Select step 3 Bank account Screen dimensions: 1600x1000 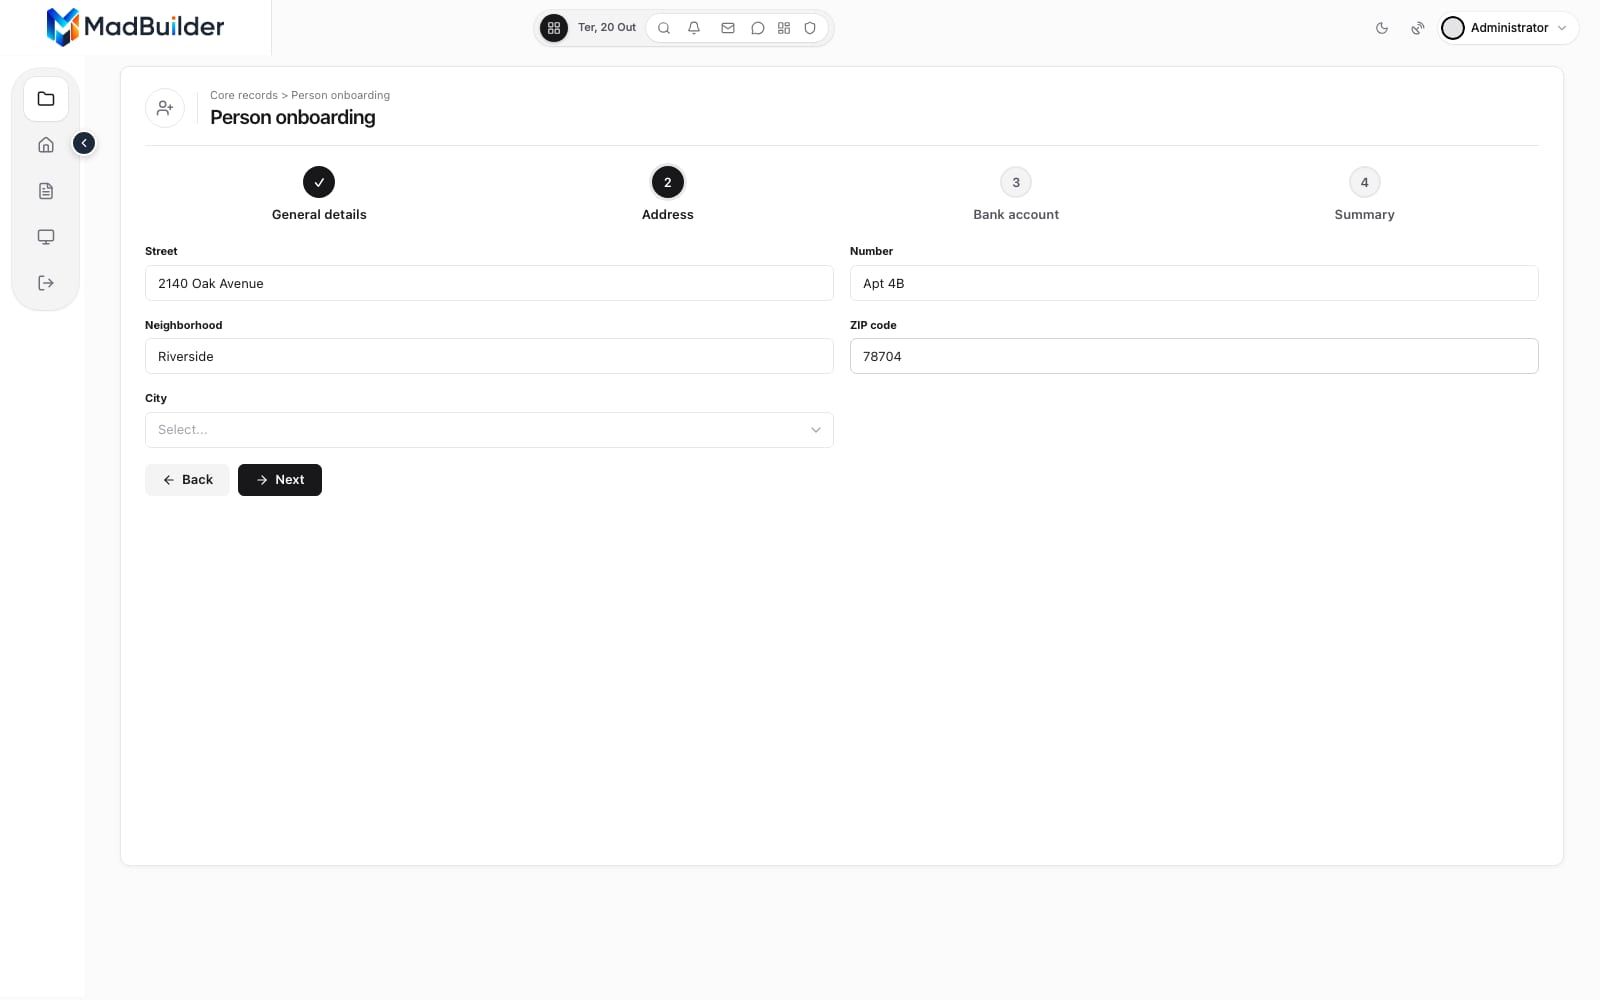1016,195
